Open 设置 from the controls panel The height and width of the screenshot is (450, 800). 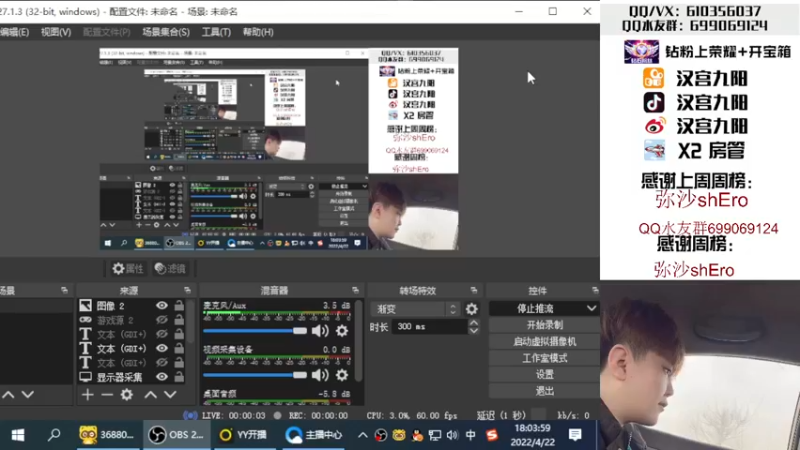pyautogui.click(x=544, y=374)
